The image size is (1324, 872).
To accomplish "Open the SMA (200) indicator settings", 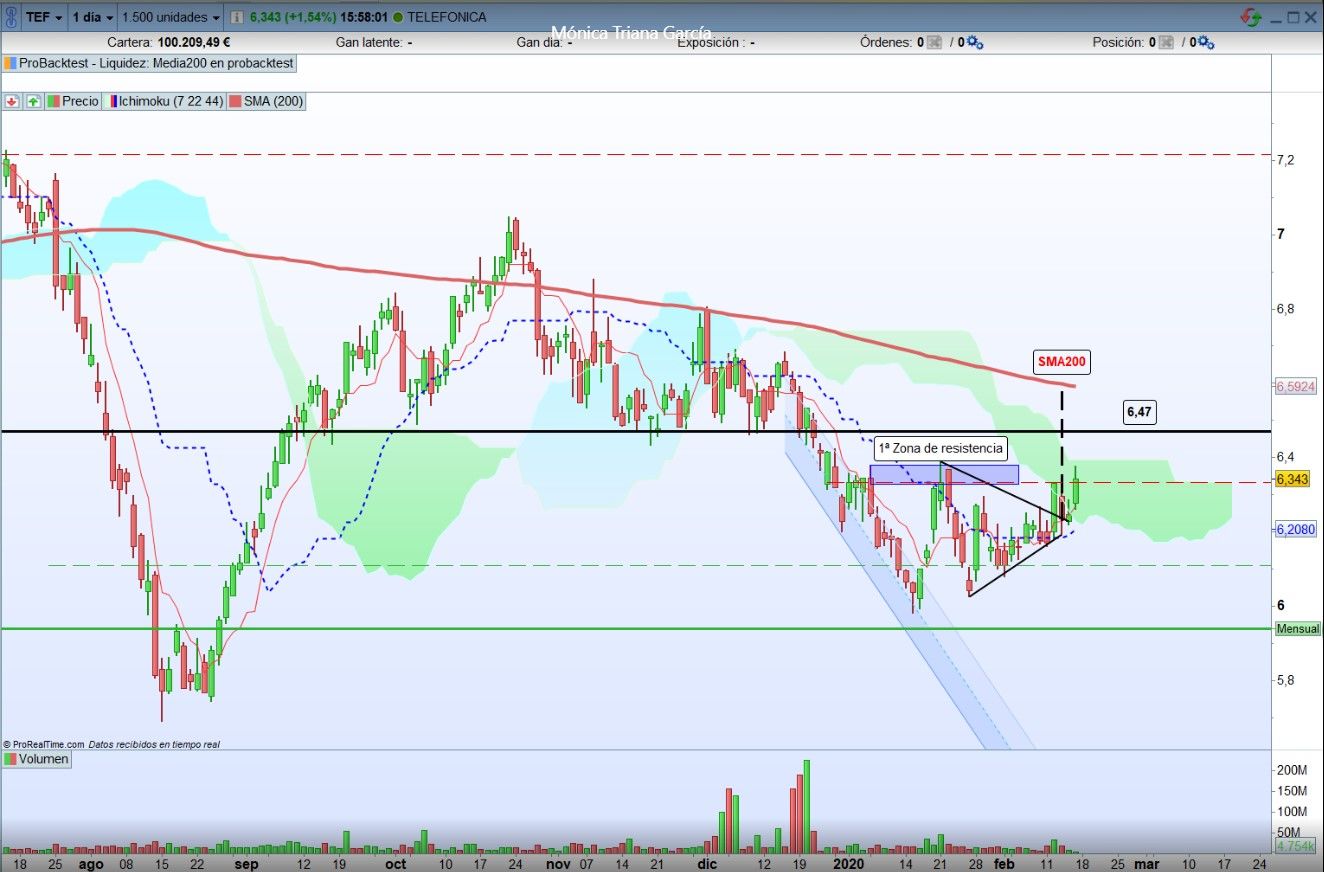I will click(x=266, y=101).
